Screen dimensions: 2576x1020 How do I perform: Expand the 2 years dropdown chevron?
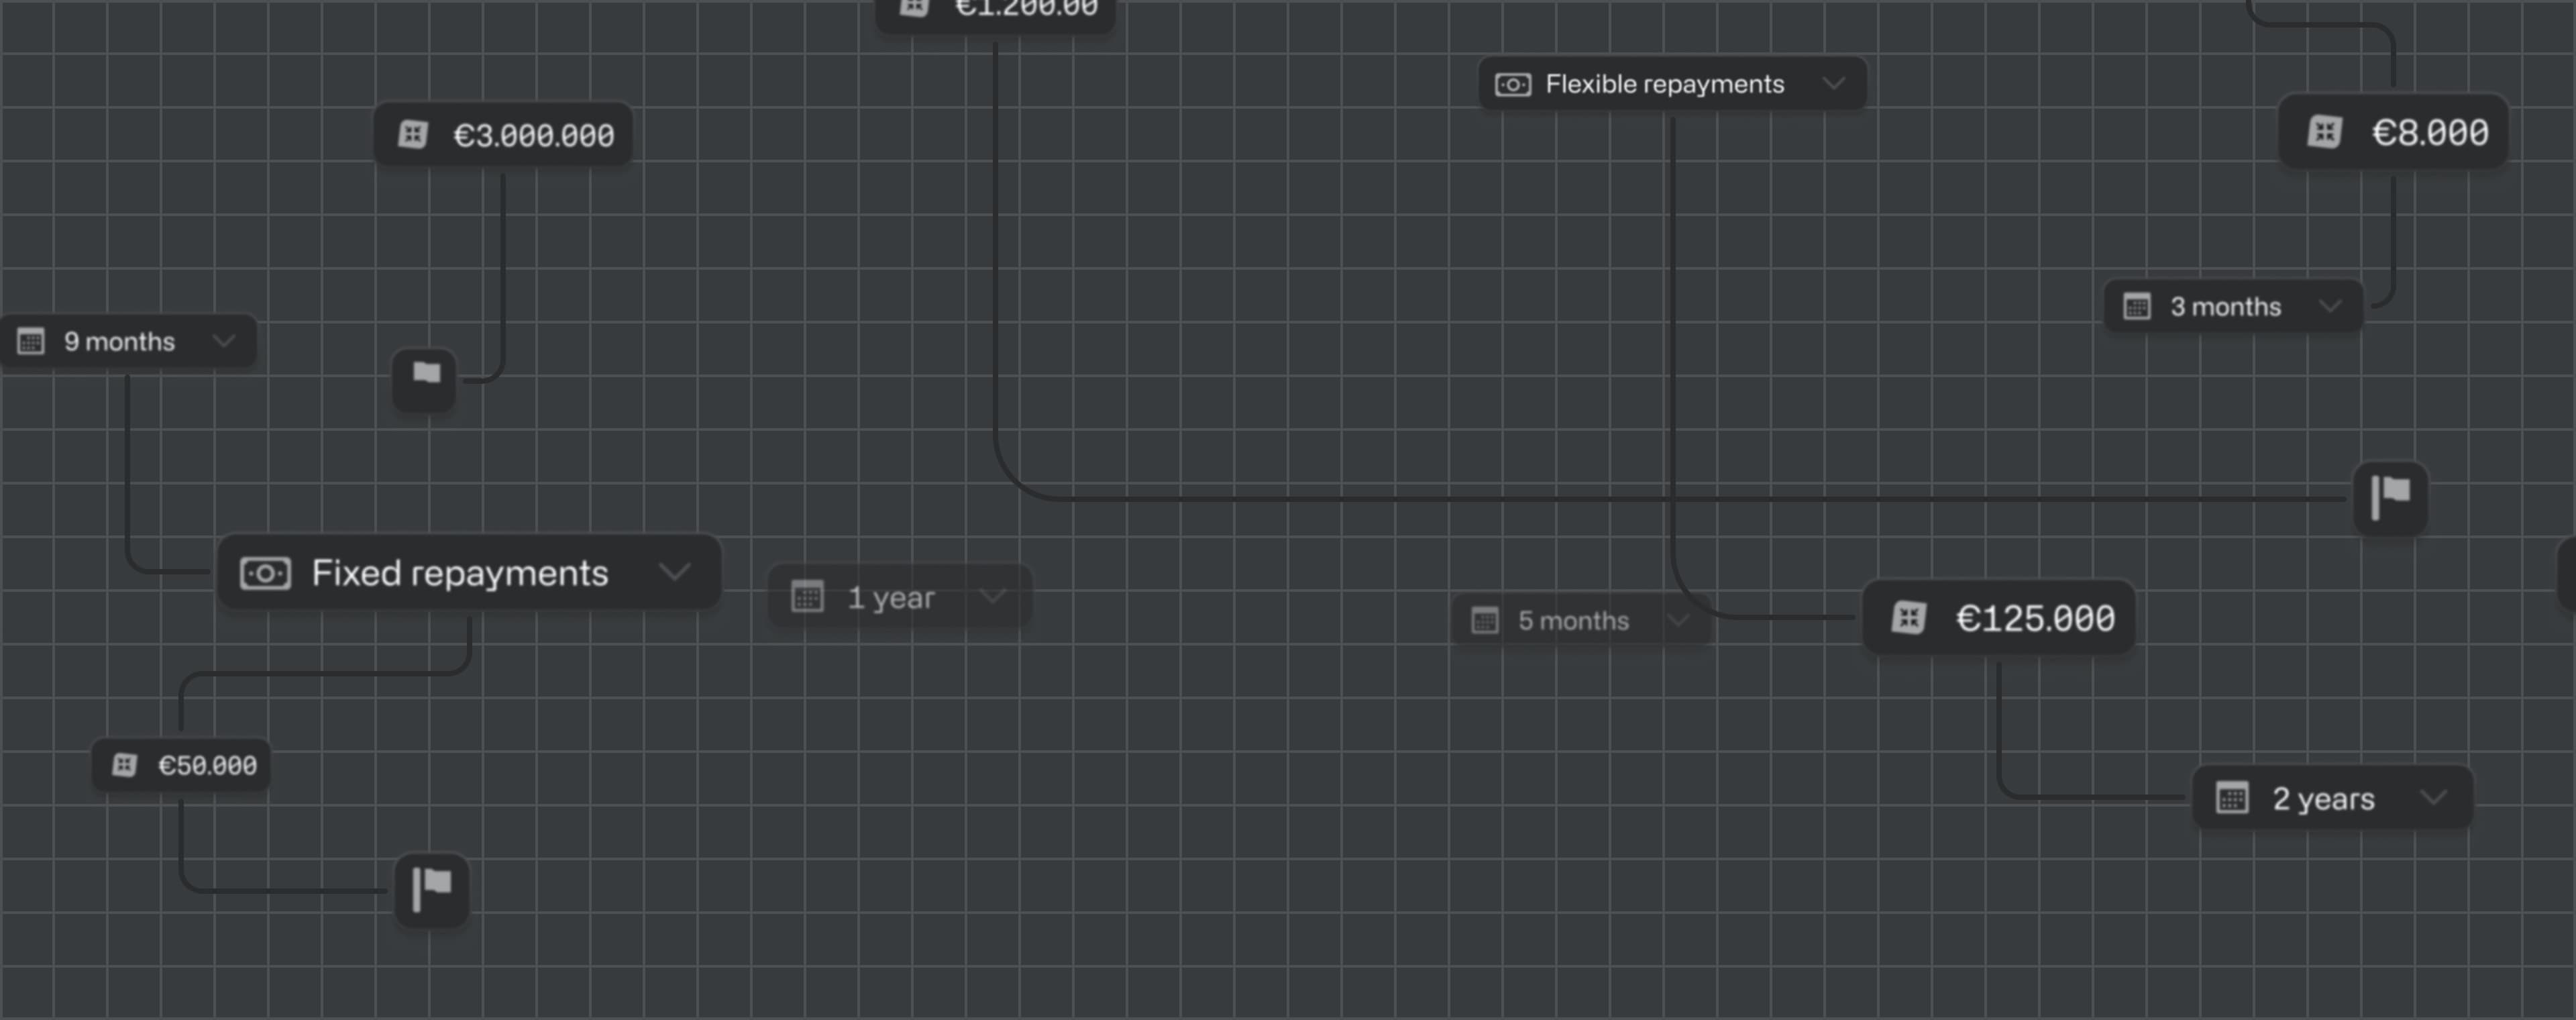click(x=2433, y=797)
